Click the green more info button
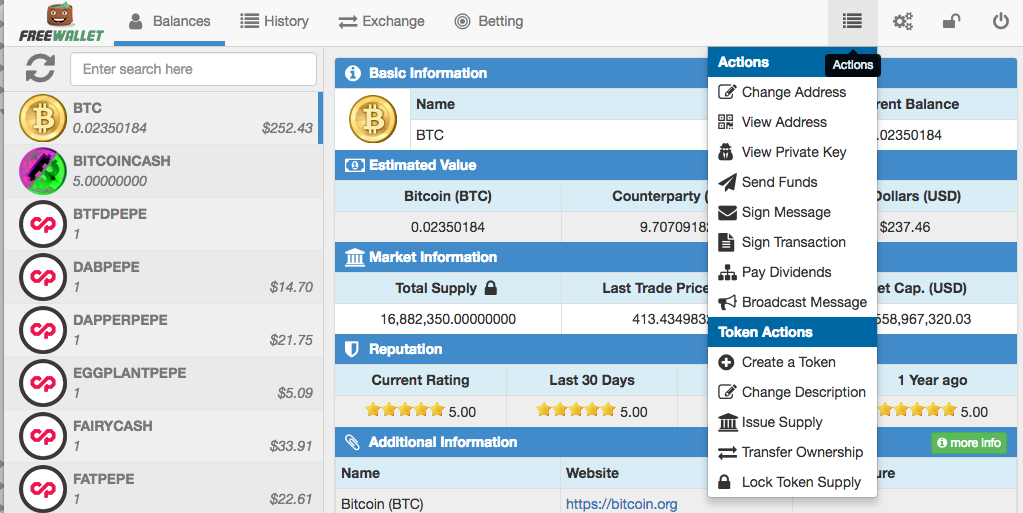The image size is (1023, 513). tap(969, 443)
